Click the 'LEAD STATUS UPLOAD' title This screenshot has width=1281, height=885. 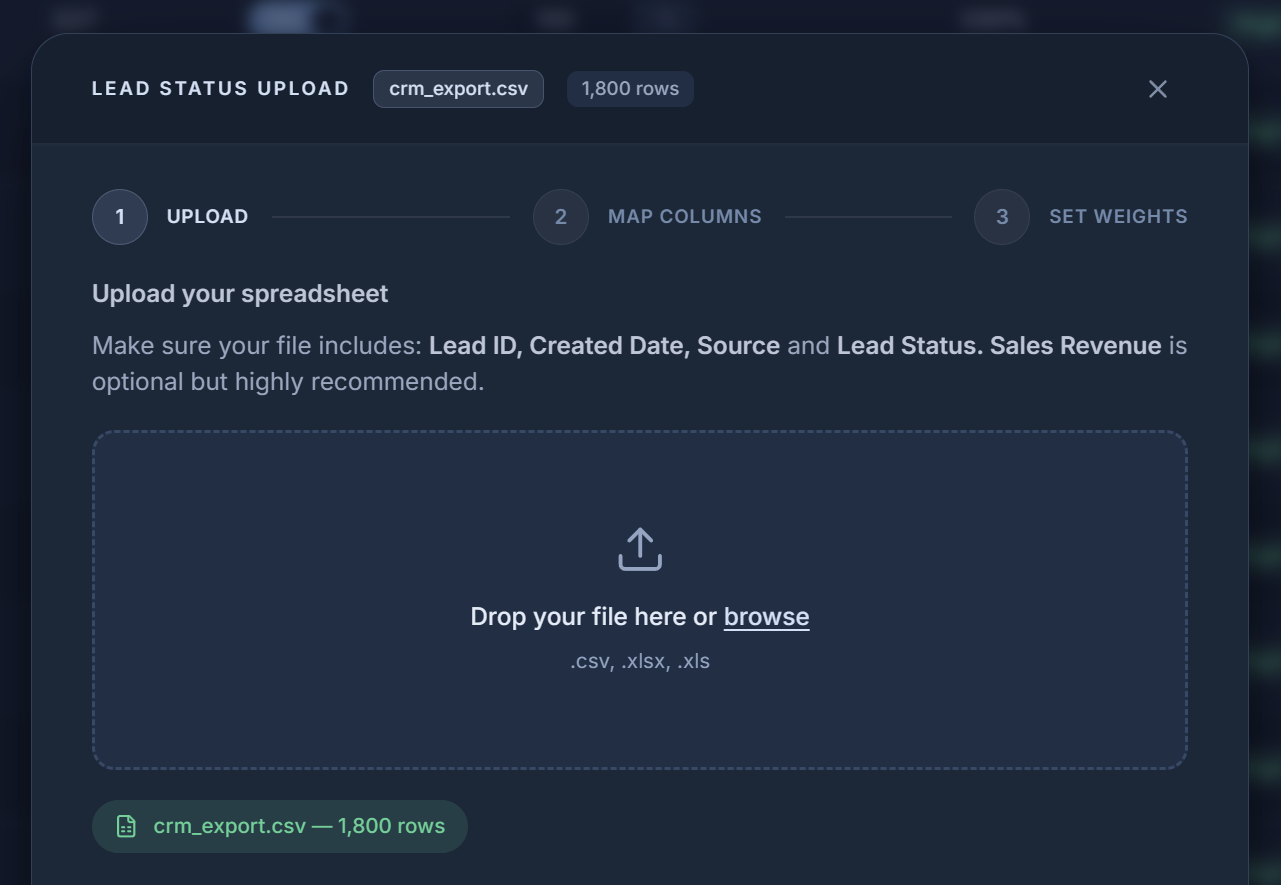pos(221,89)
